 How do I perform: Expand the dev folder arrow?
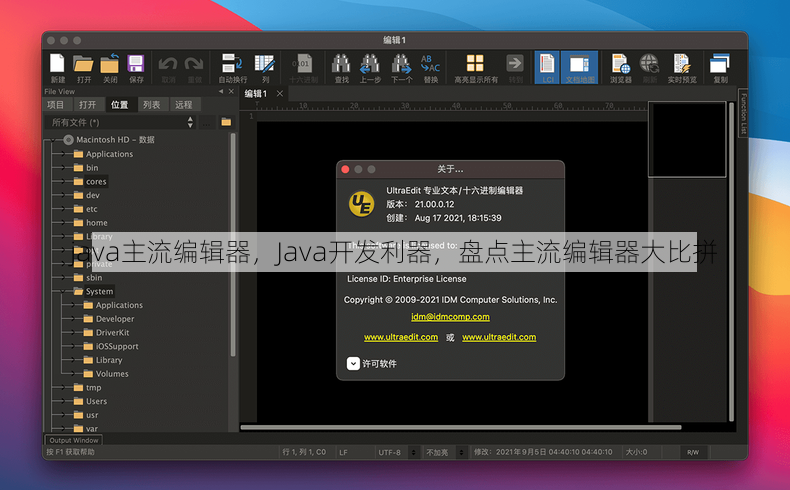[63, 195]
